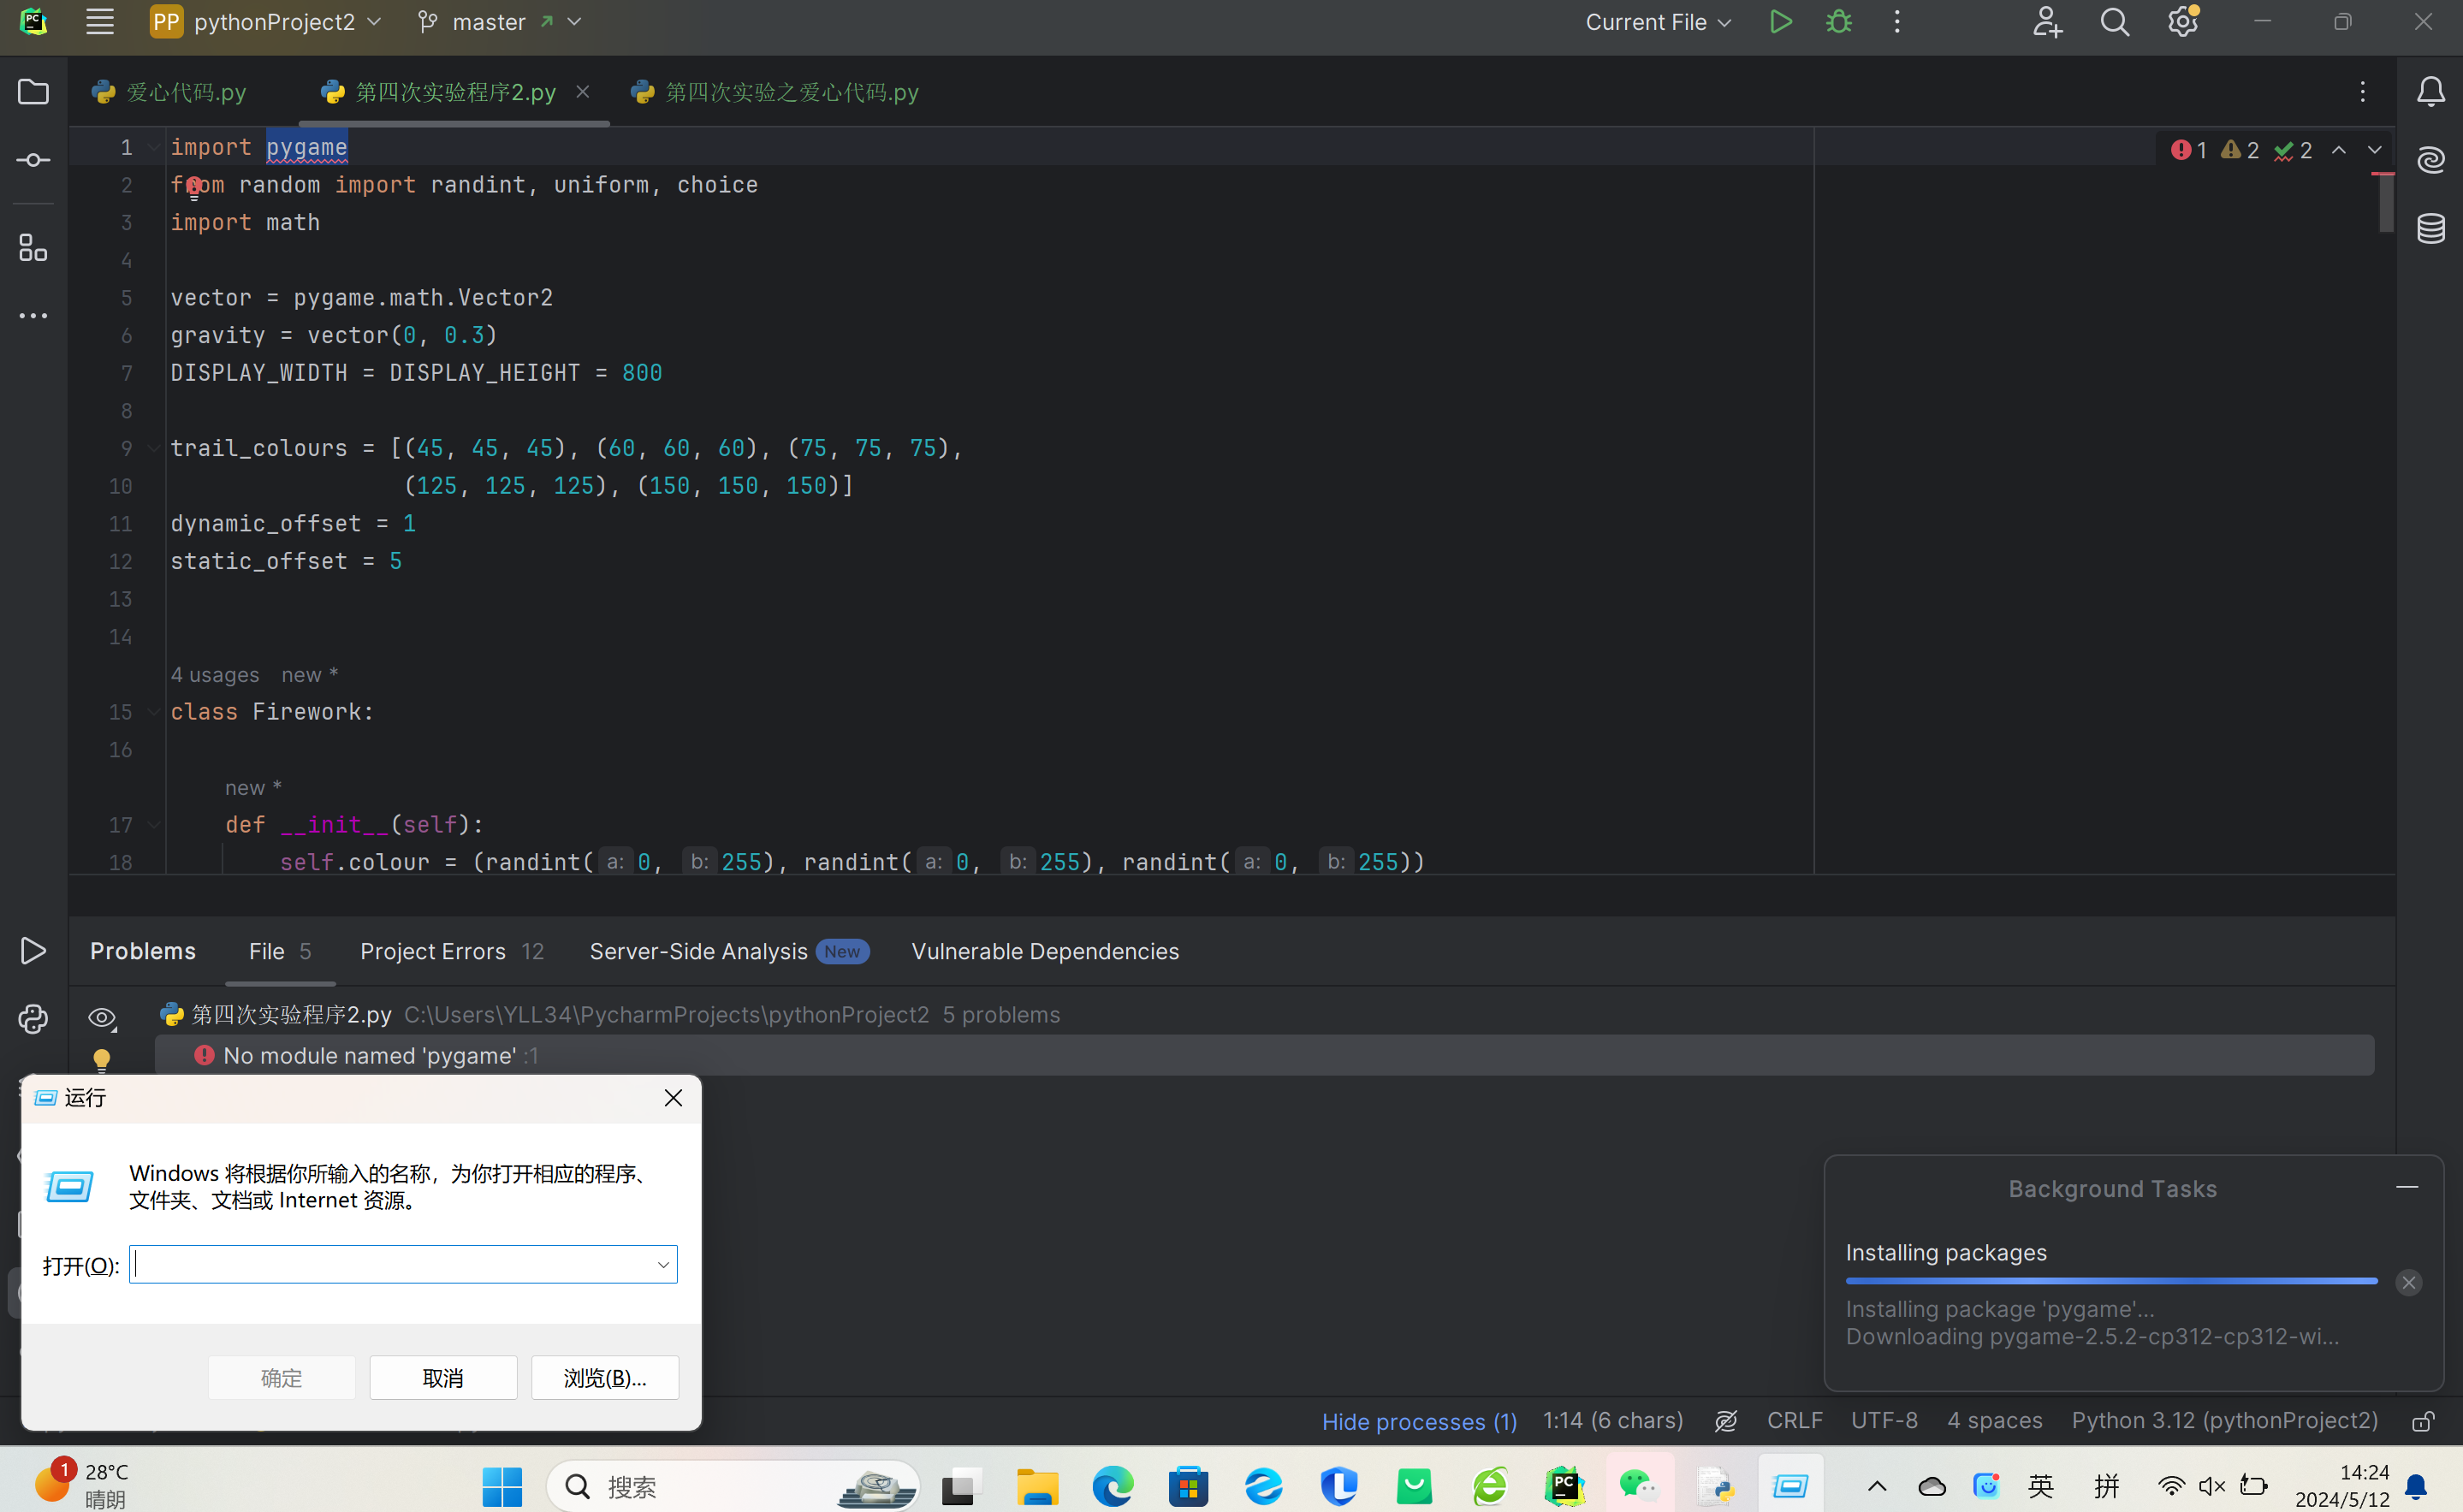Click the 4 usages inlay hint

click(x=215, y=675)
